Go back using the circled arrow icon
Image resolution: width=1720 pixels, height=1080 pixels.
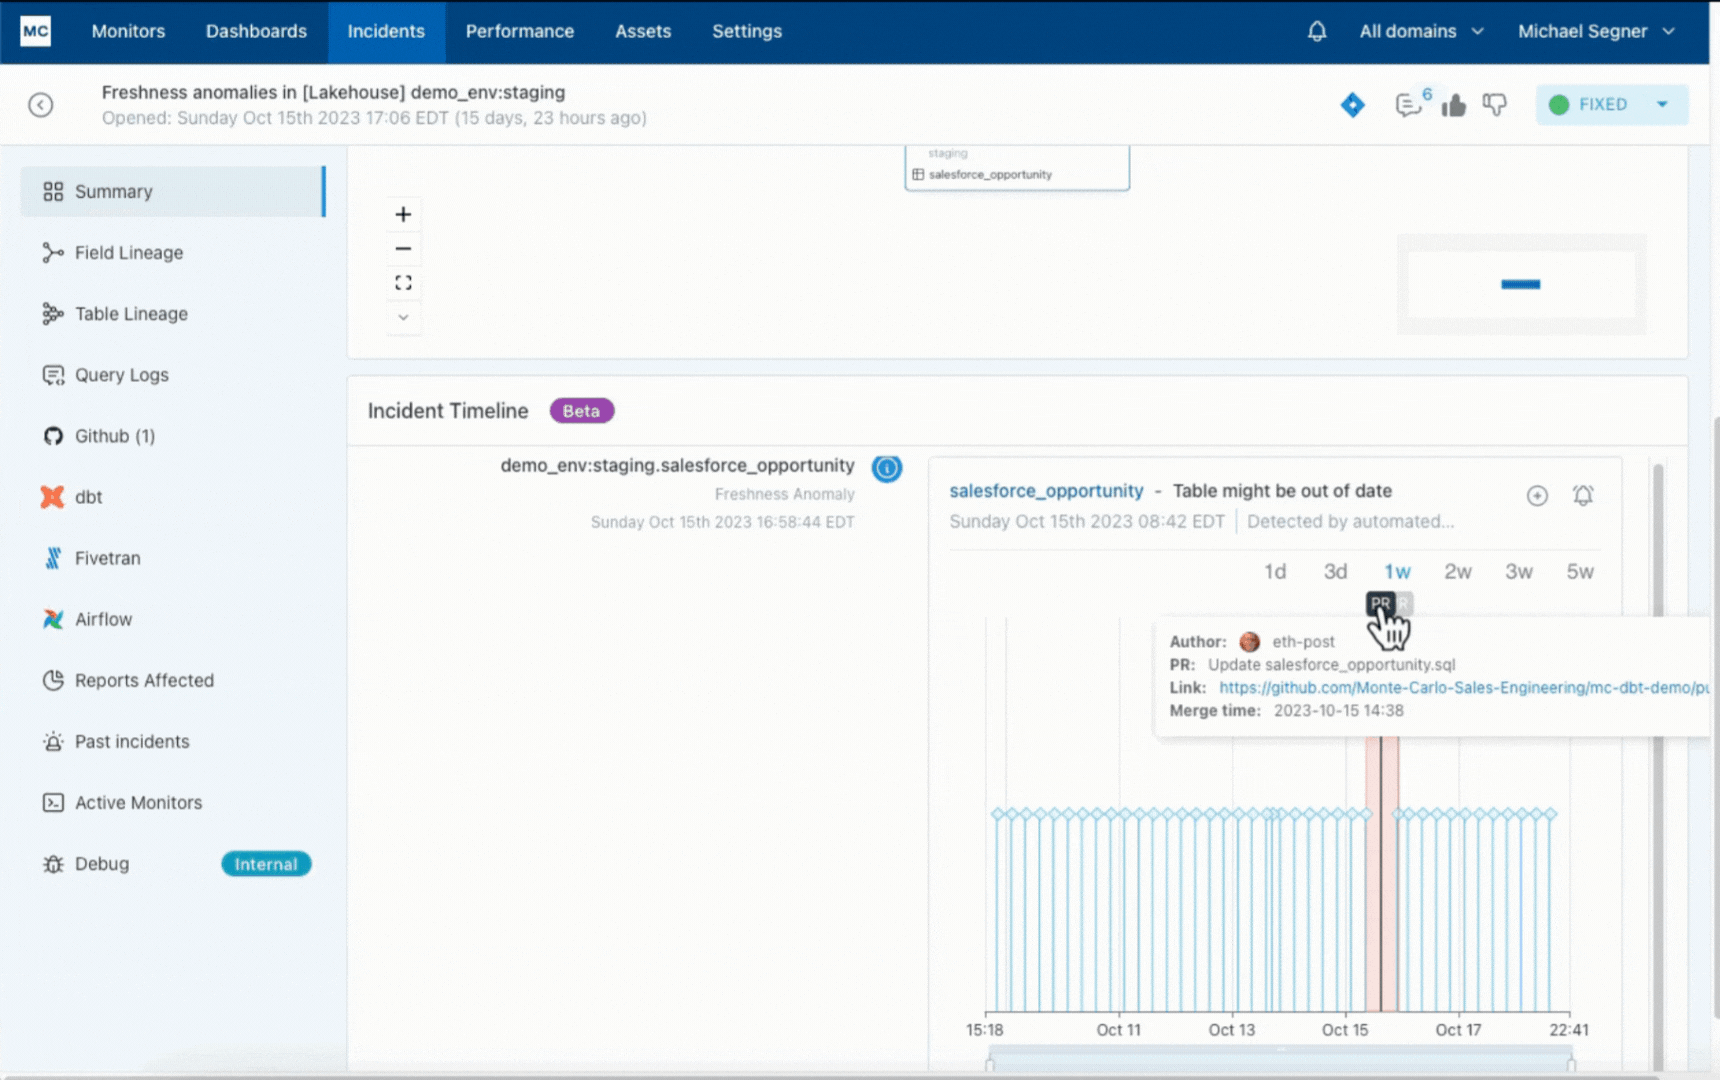41,105
